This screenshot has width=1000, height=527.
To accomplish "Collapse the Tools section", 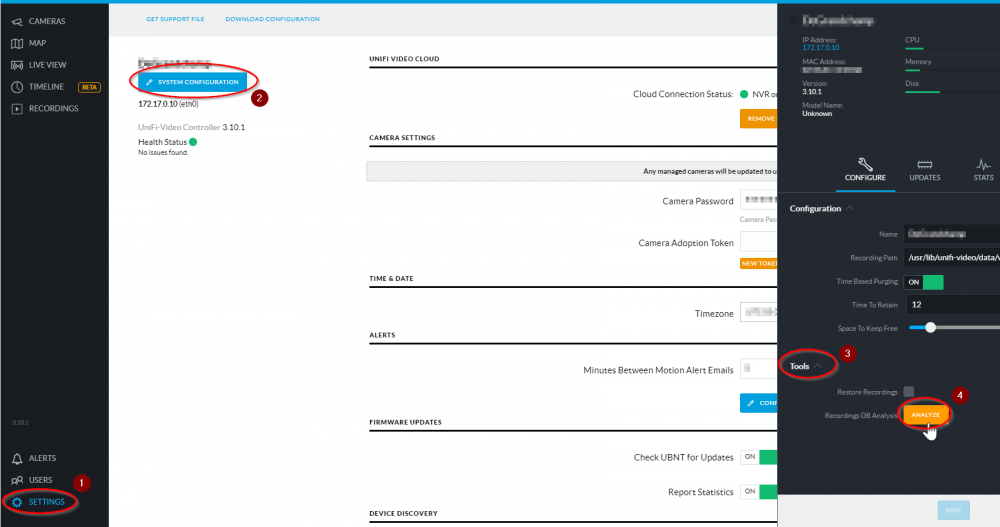I will pyautogui.click(x=818, y=366).
